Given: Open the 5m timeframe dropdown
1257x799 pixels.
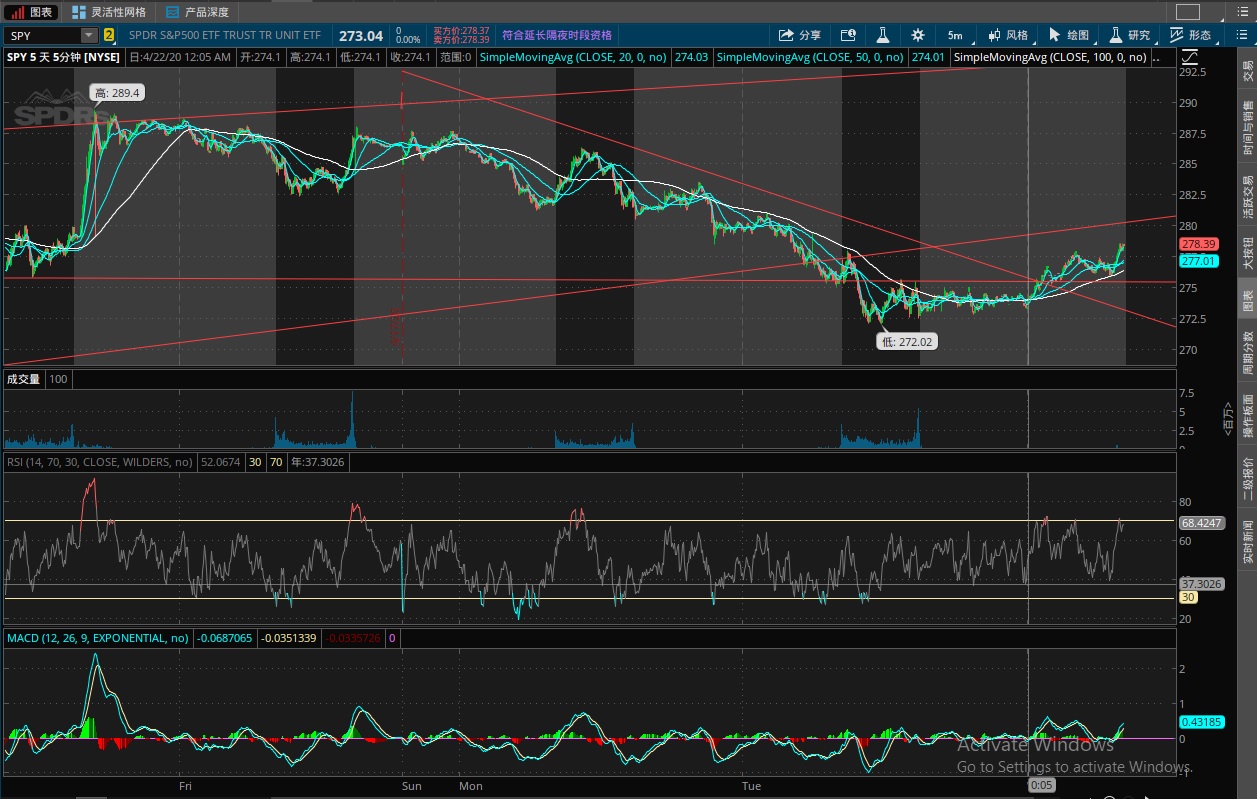Looking at the screenshot, I should (x=955, y=35).
